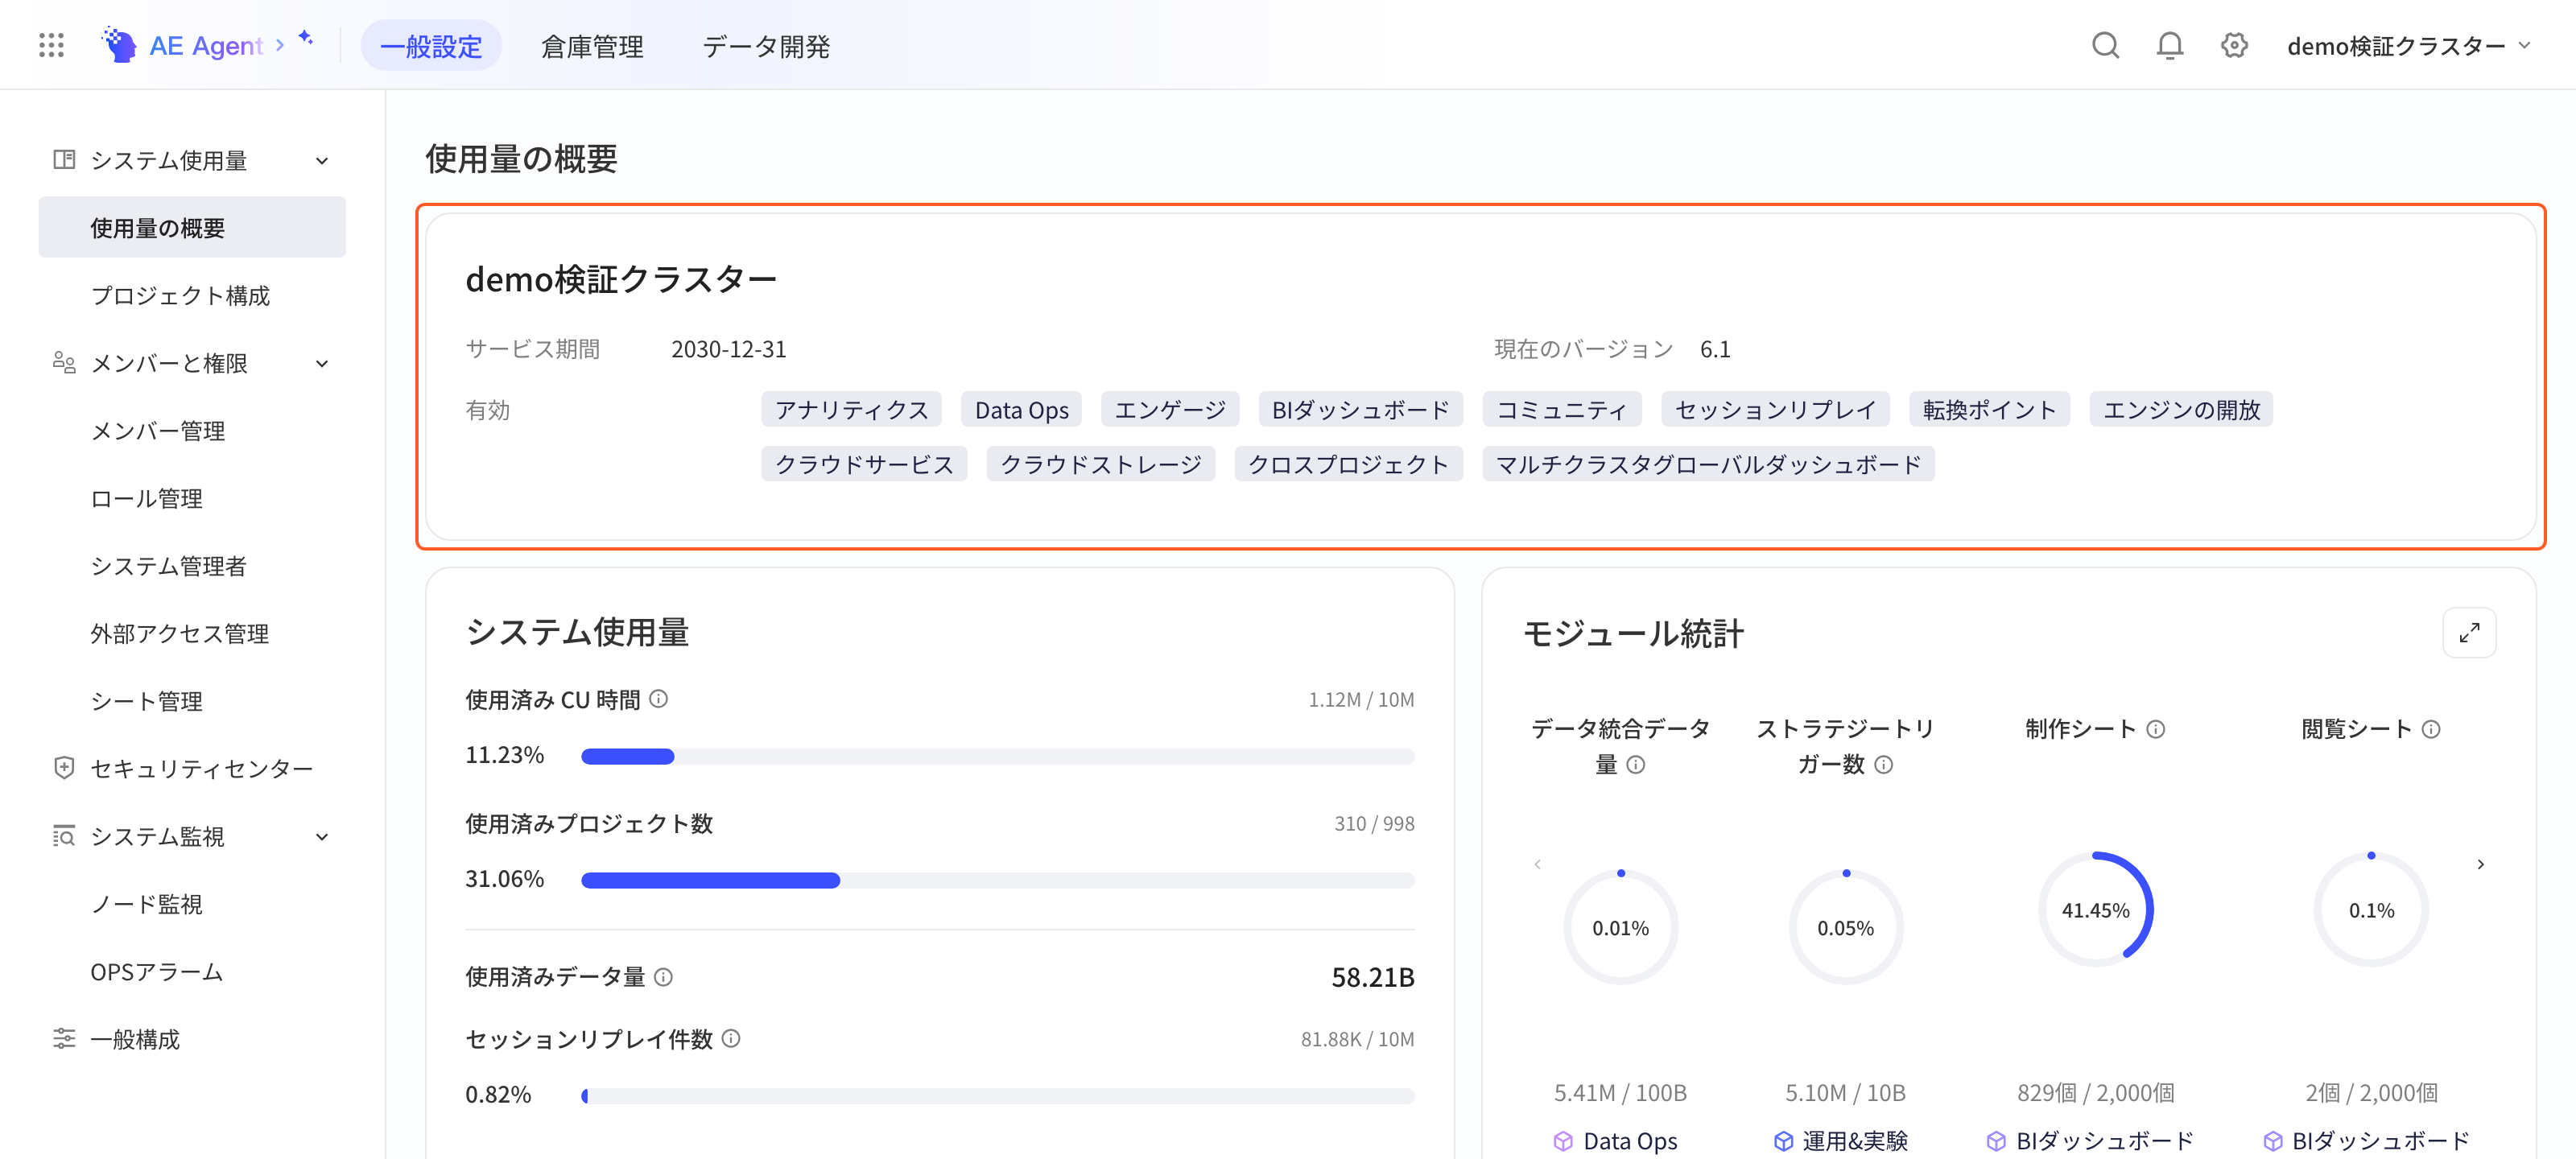The image size is (2576, 1159).
Task: Click info icon beside ストラテジートリガー数
Action: pyautogui.click(x=1883, y=765)
